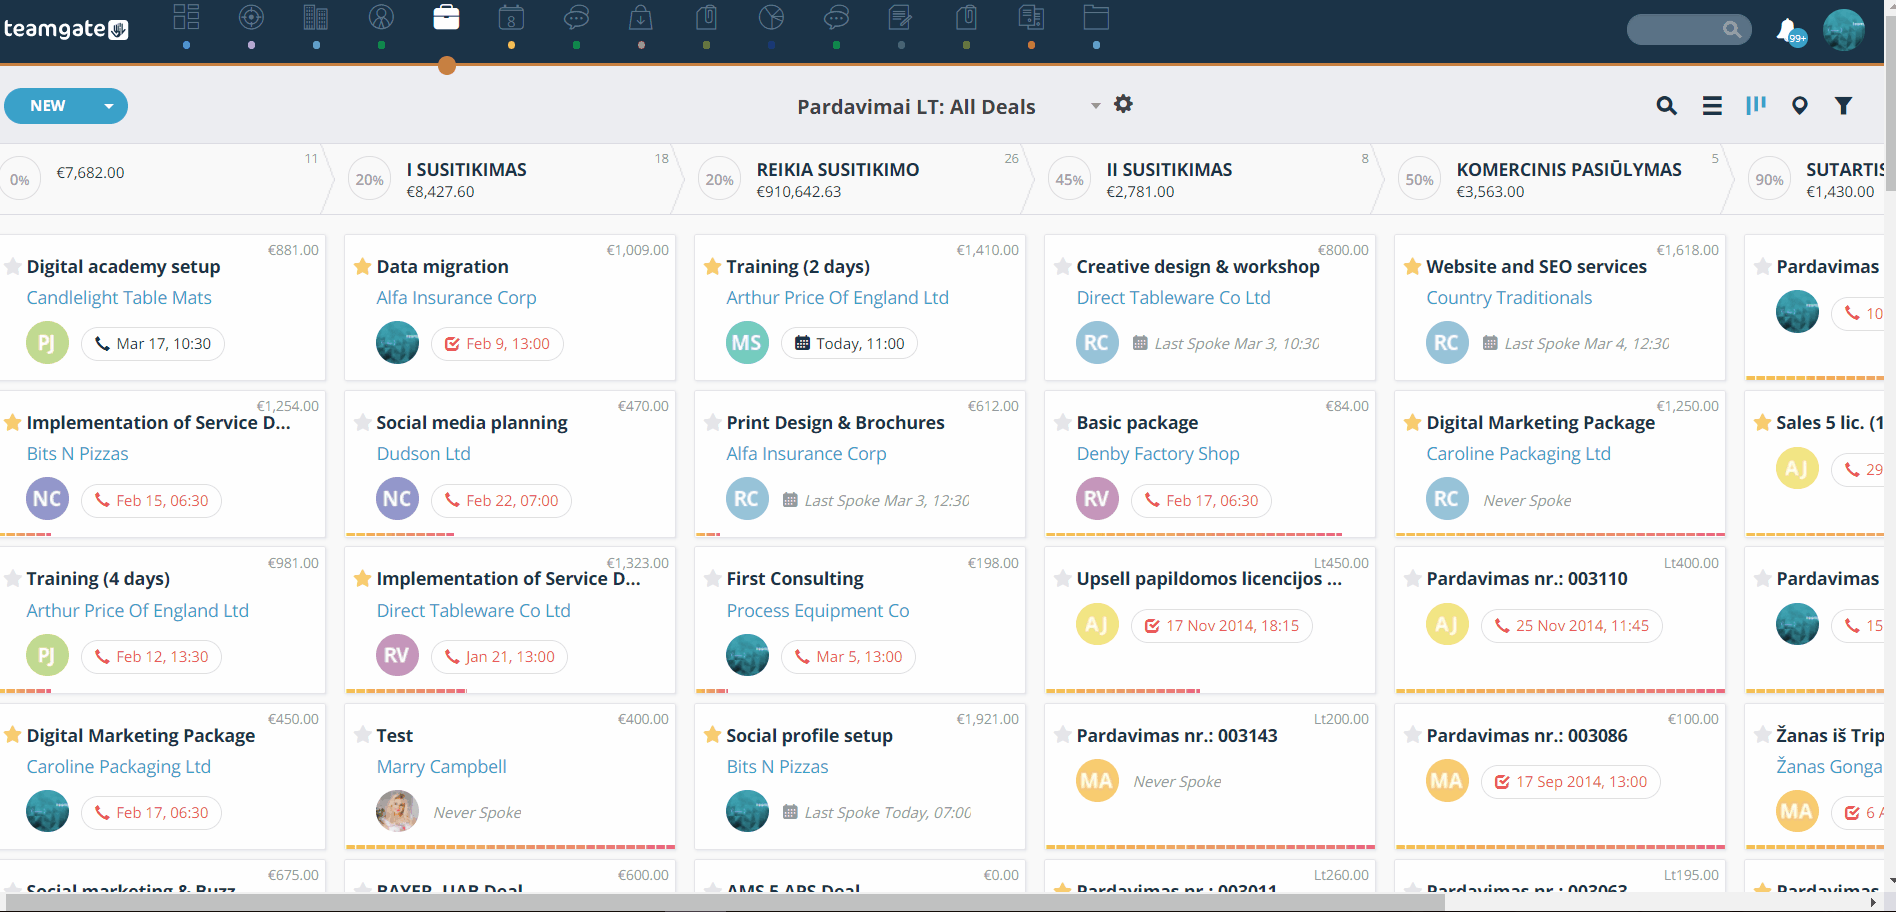Toggle favorite star on Basic package
1896x912 pixels.
(x=1063, y=422)
